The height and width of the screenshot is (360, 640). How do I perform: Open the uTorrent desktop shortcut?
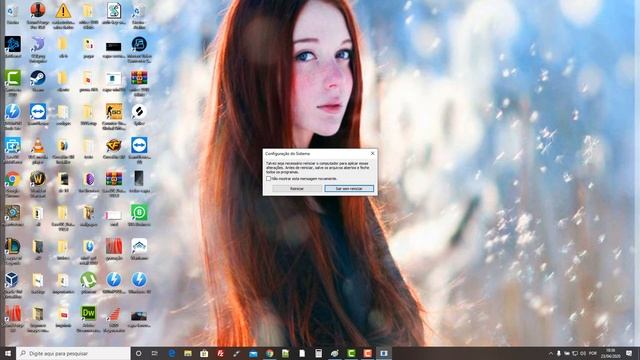click(89, 280)
